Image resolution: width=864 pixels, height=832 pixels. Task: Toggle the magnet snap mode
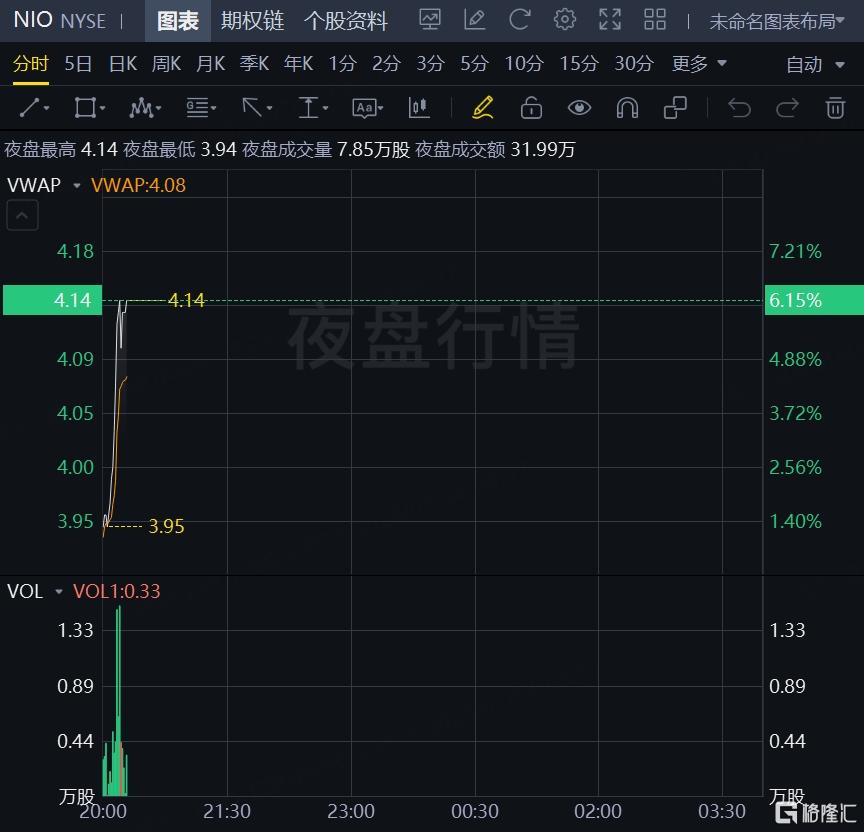coord(627,107)
